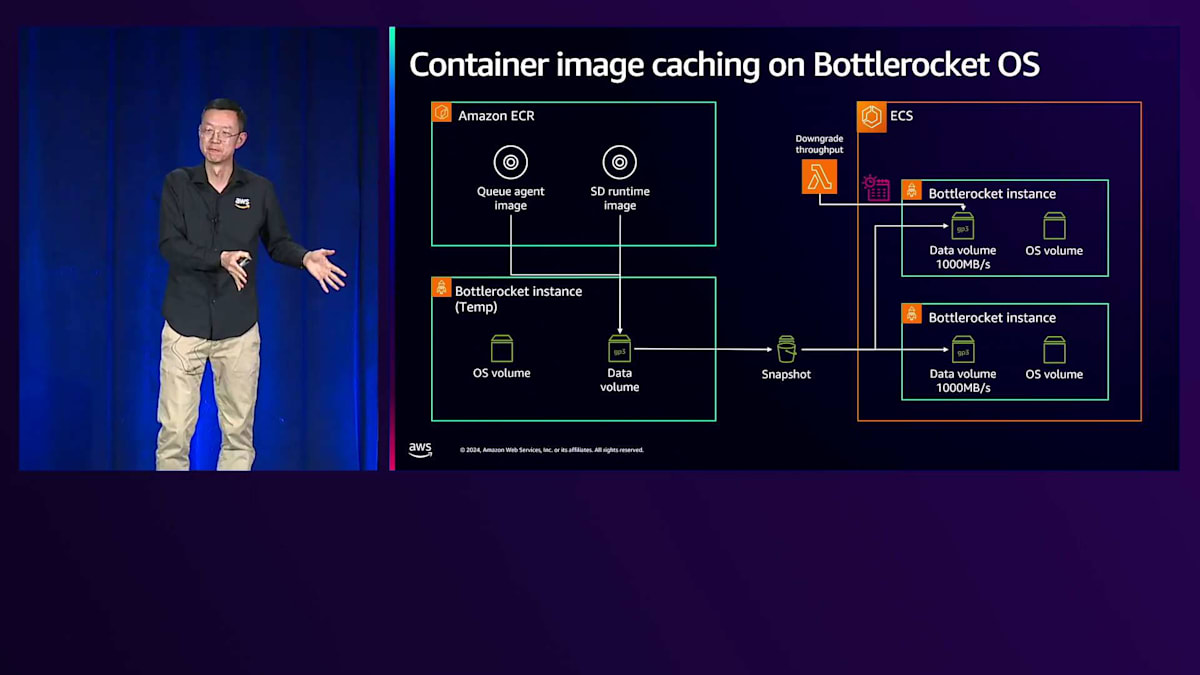Viewport: 1200px width, 675px height.
Task: Click the Amazon ECR orange service icon
Action: [x=442, y=112]
